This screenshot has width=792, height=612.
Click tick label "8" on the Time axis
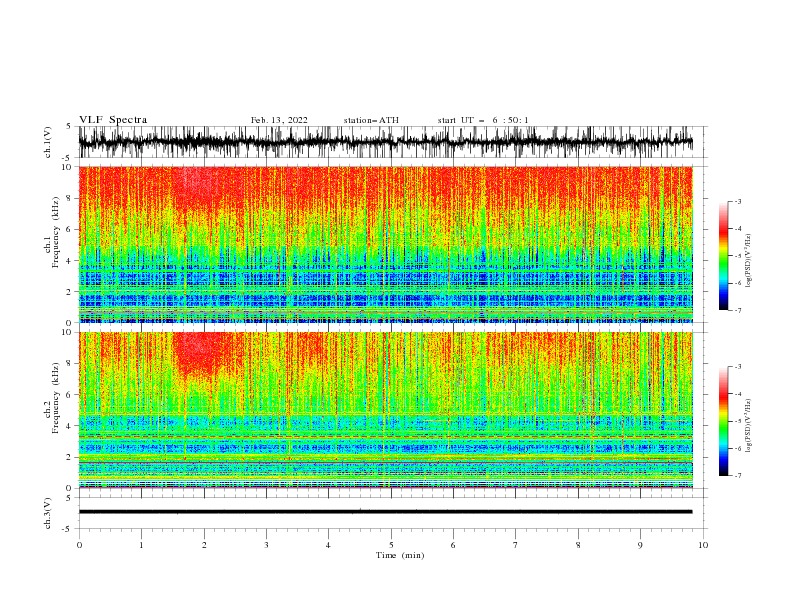(578, 545)
